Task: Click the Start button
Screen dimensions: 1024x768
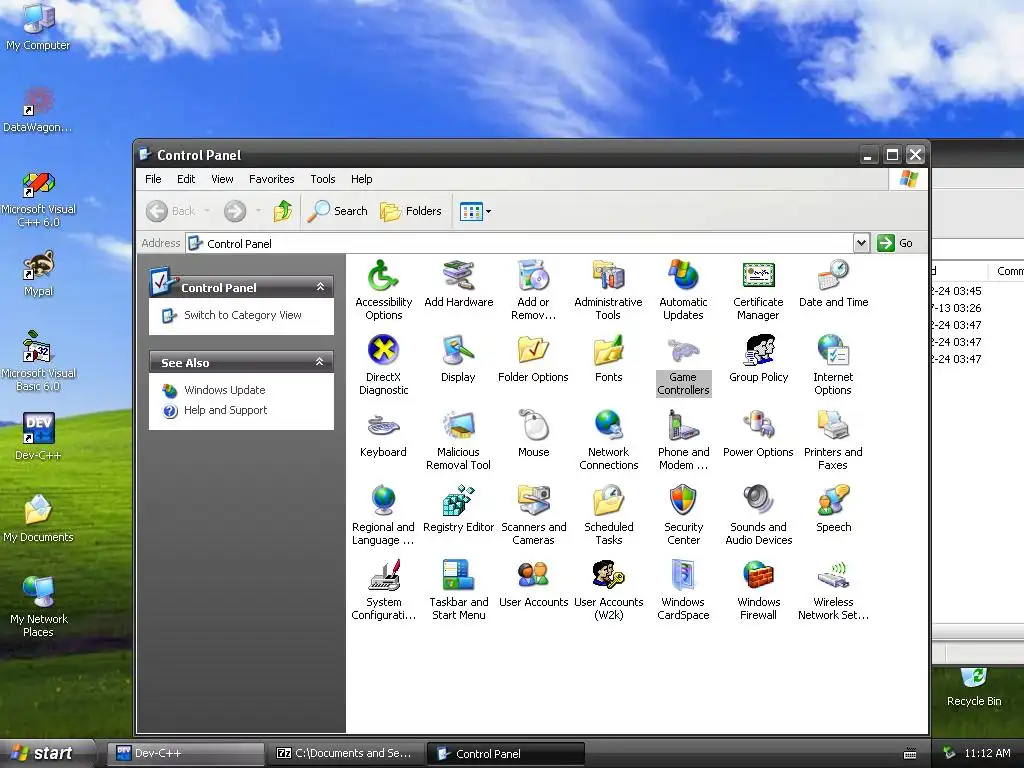Action: (46, 753)
